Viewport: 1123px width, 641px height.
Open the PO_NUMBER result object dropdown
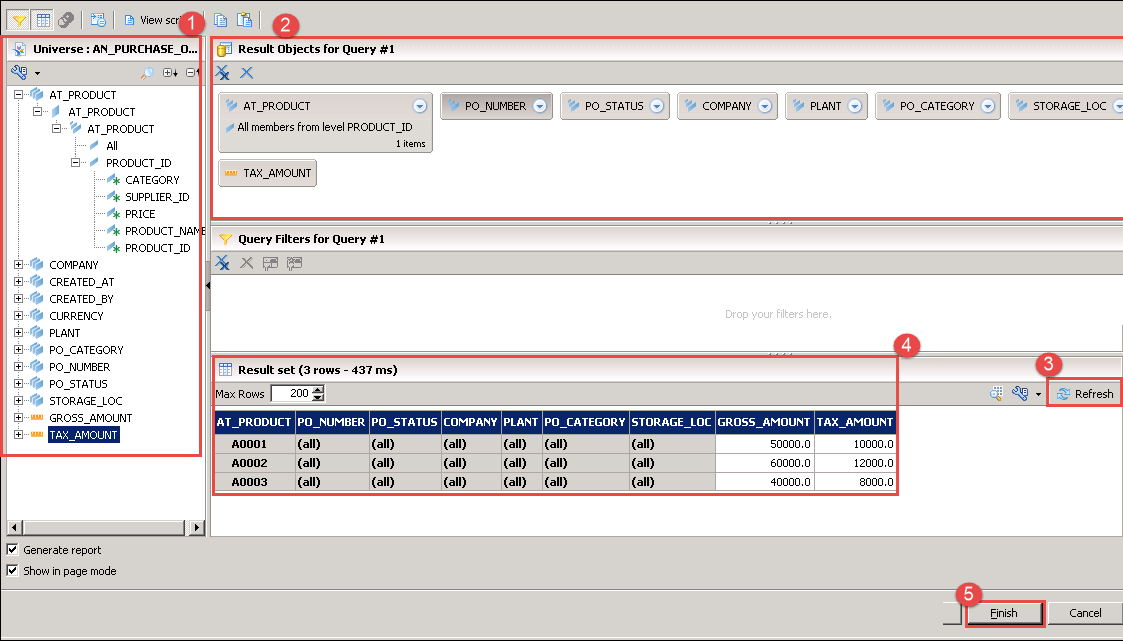539,106
